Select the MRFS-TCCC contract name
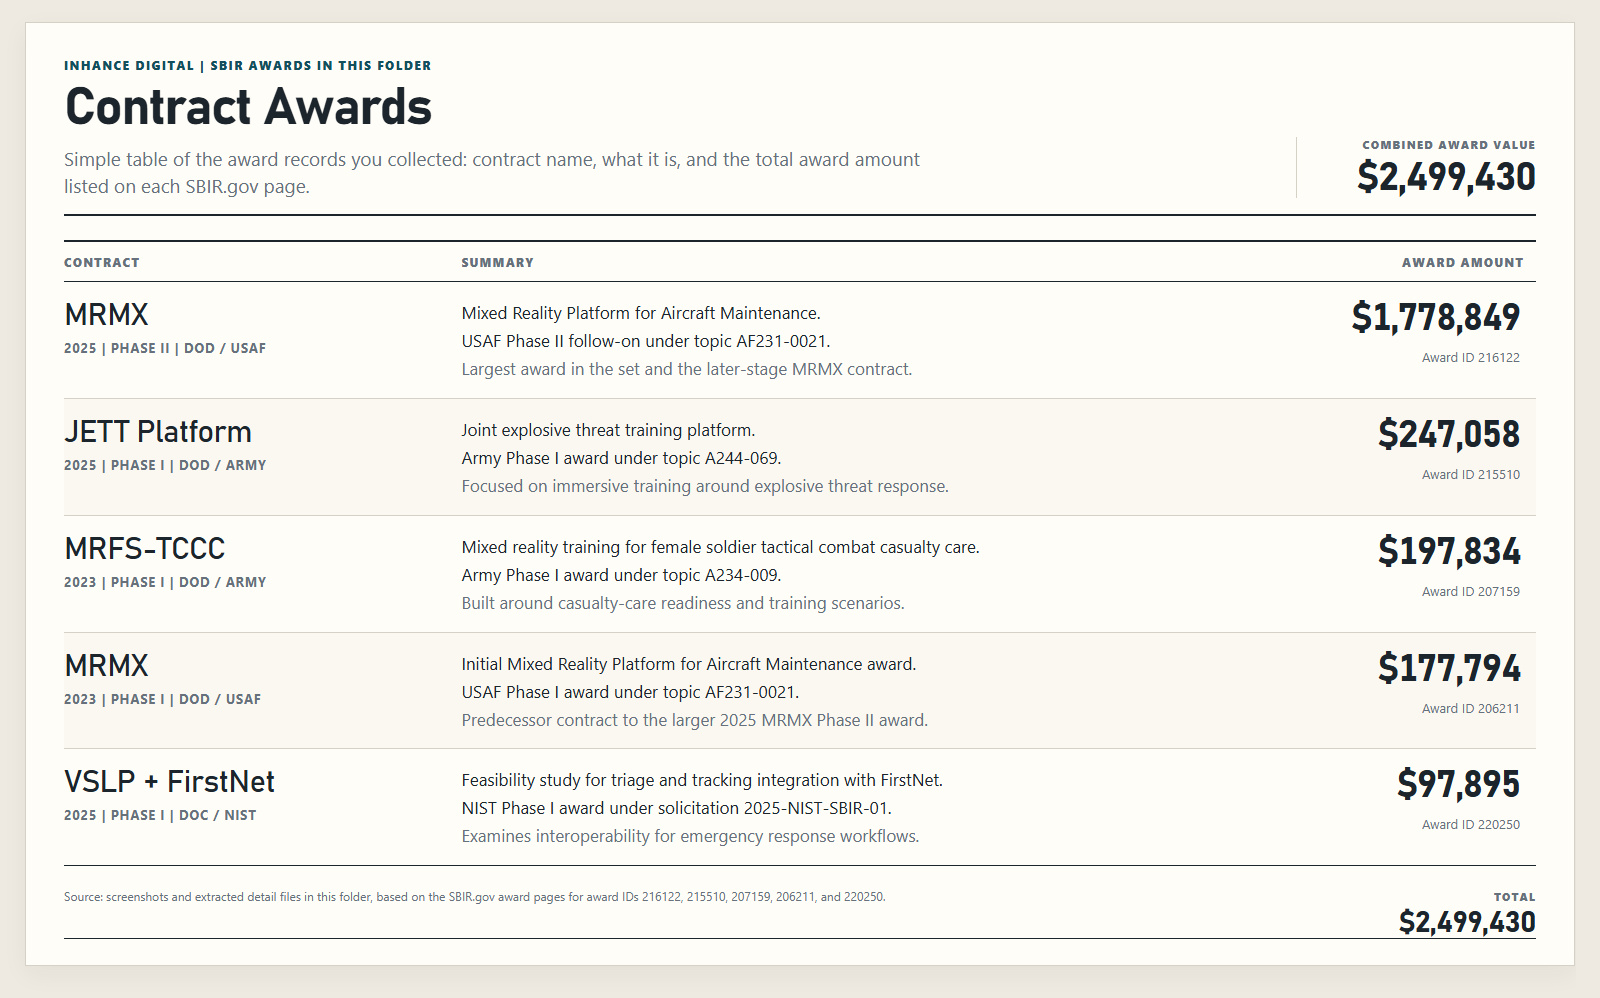Image resolution: width=1600 pixels, height=998 pixels. 145,549
